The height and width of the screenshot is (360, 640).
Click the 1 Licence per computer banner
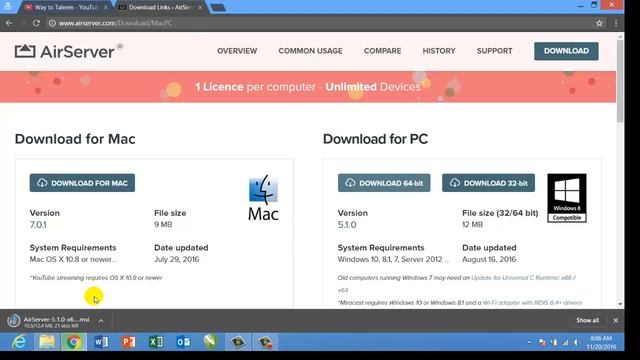coord(308,87)
